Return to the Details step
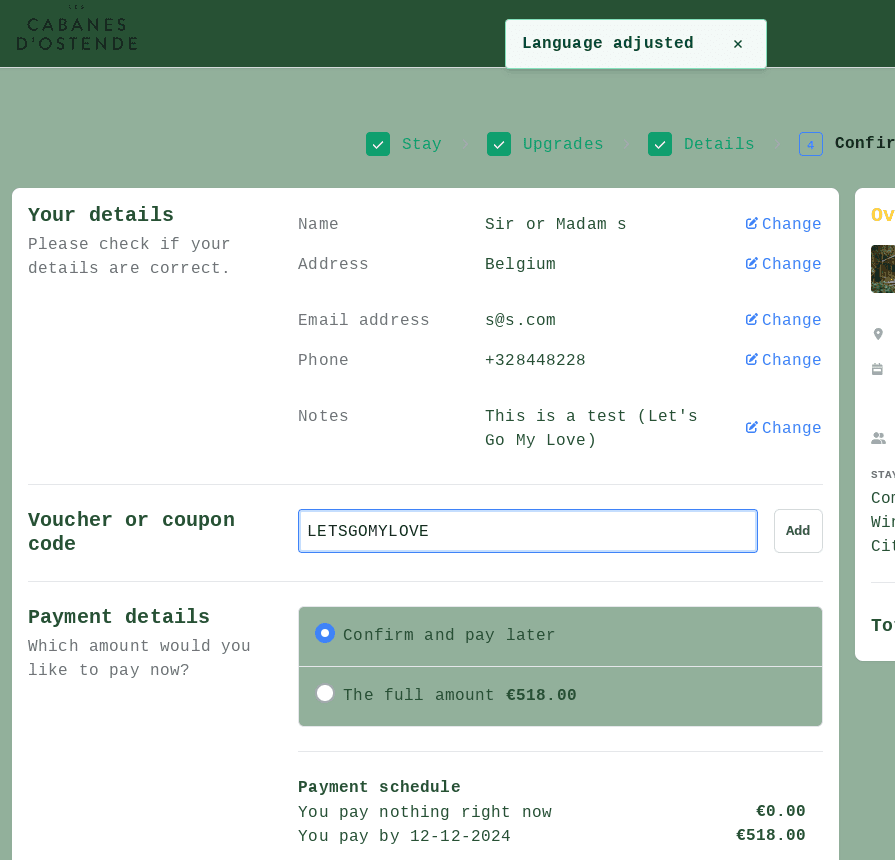The width and height of the screenshot is (895, 860). coord(719,144)
